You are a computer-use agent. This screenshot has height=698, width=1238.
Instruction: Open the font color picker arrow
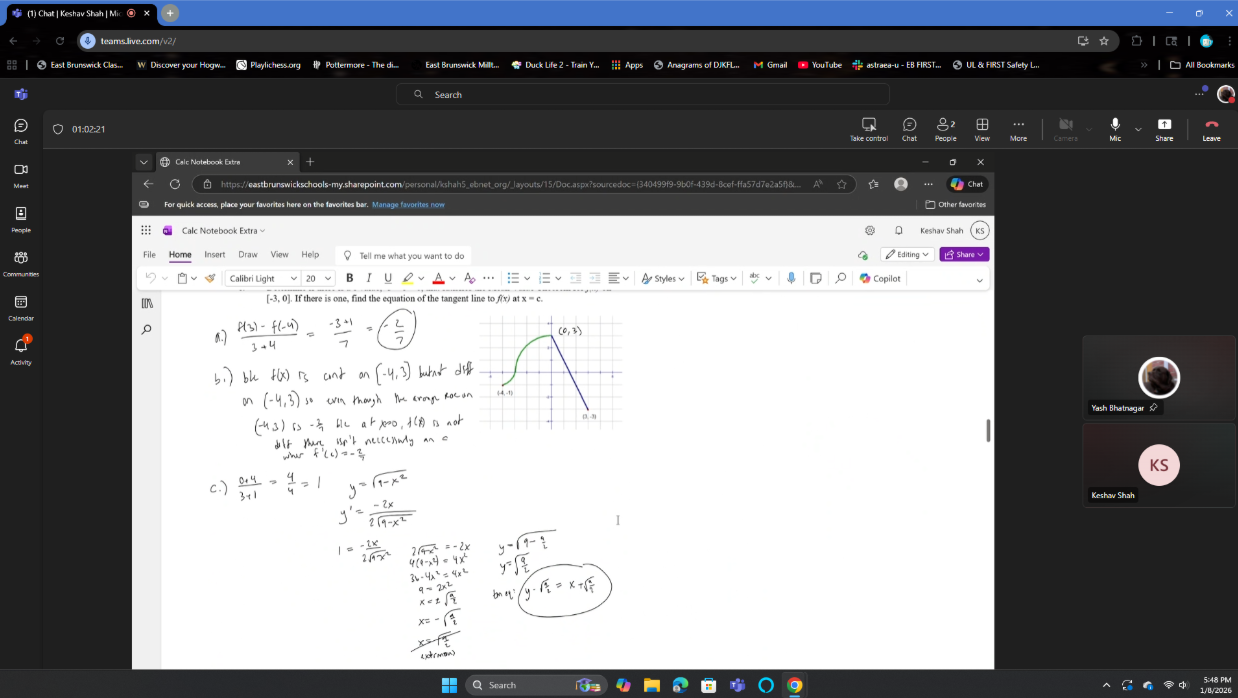(x=452, y=278)
